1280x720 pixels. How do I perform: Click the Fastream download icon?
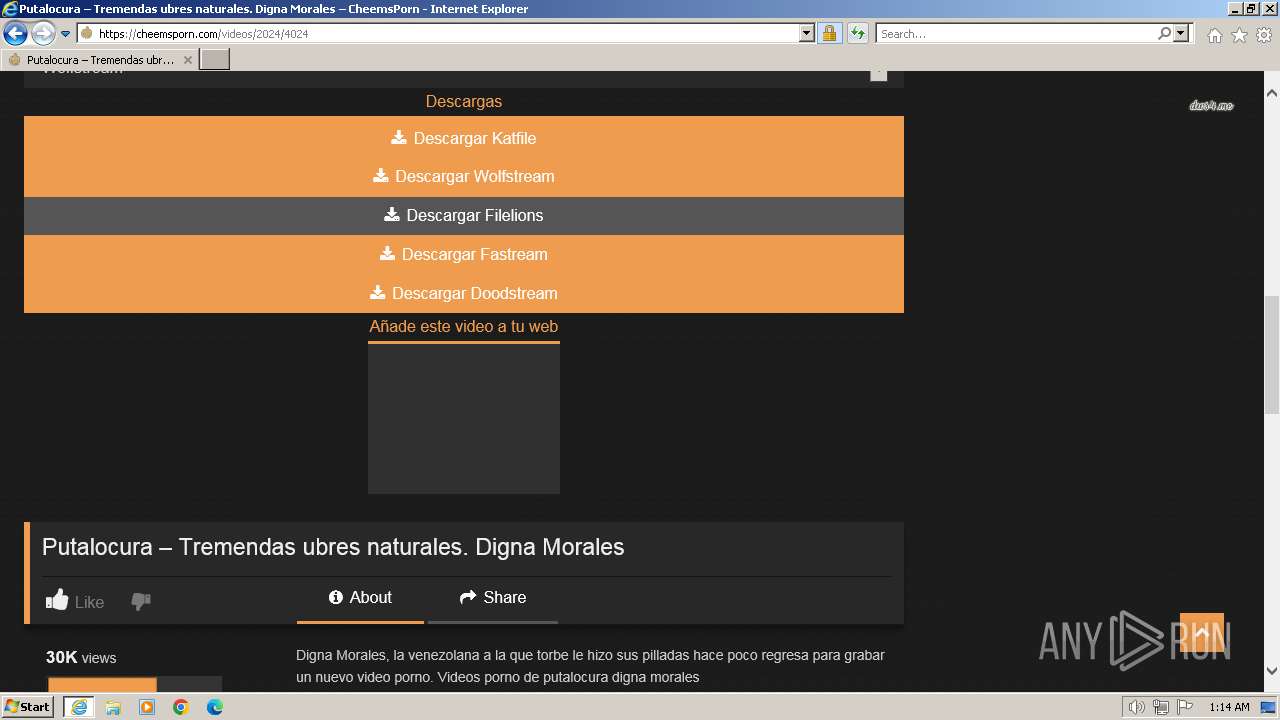tap(388, 253)
